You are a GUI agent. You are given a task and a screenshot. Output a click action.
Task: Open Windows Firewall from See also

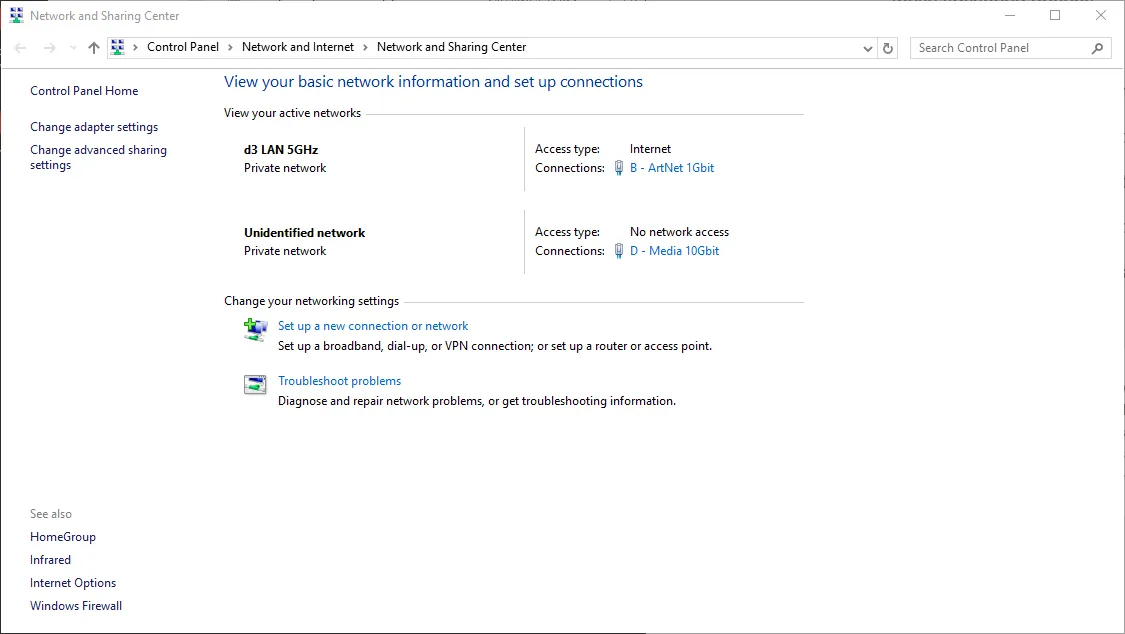coord(76,606)
